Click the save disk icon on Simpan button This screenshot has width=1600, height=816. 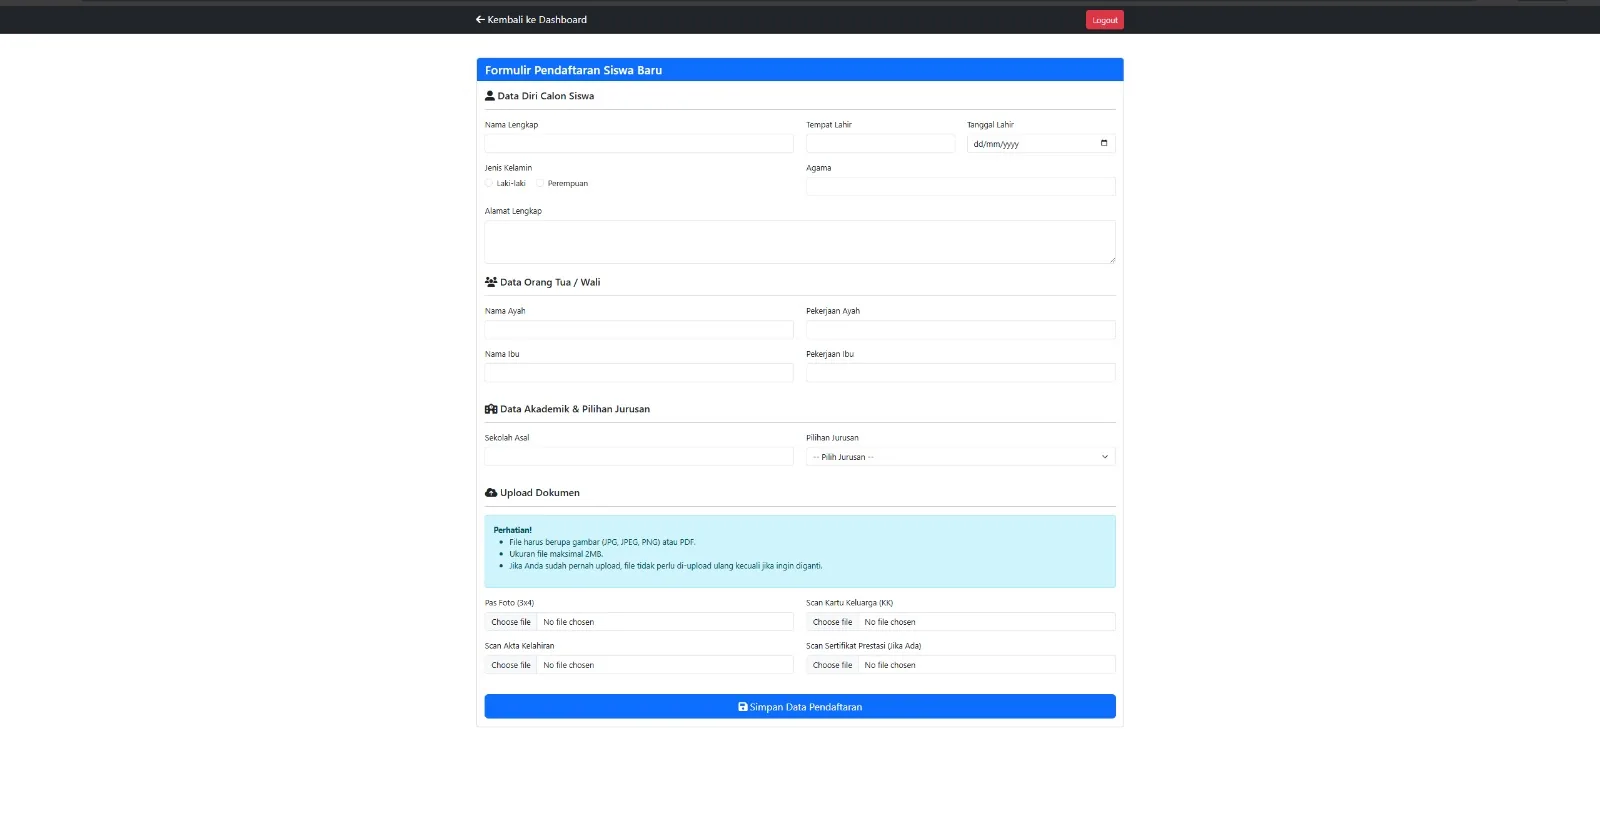(x=743, y=707)
